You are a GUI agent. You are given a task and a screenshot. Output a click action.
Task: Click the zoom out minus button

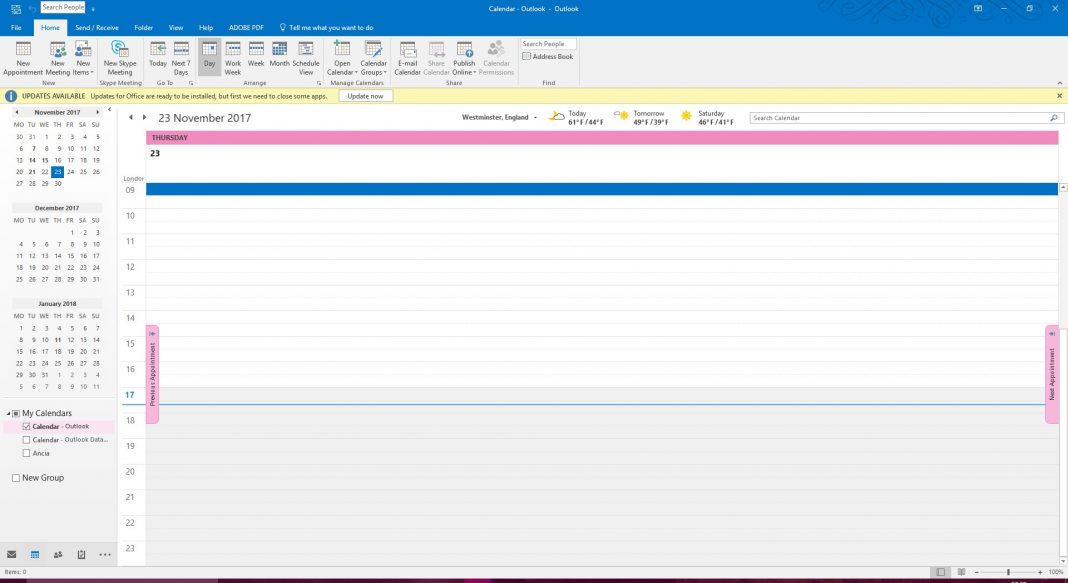(x=977, y=572)
